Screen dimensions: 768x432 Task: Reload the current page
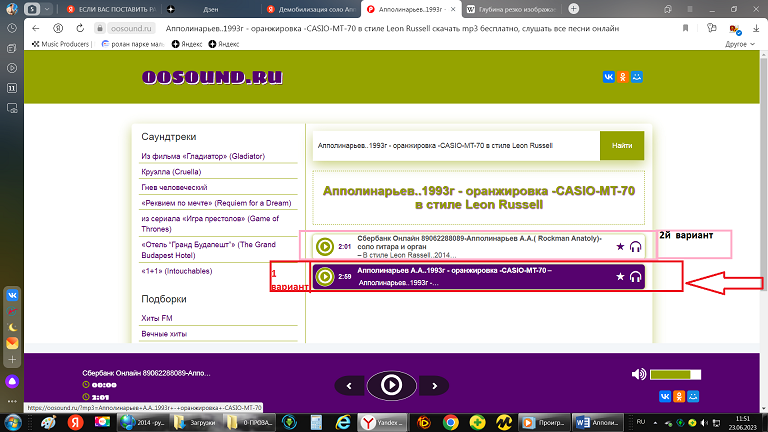click(x=80, y=28)
